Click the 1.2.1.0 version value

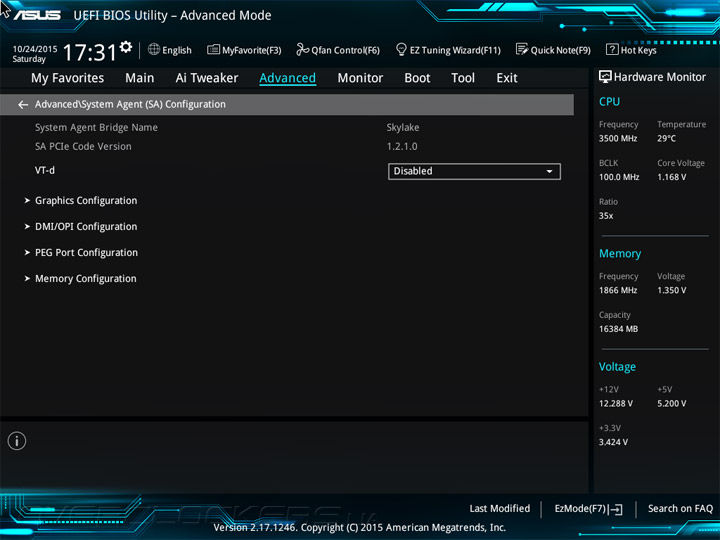point(402,146)
